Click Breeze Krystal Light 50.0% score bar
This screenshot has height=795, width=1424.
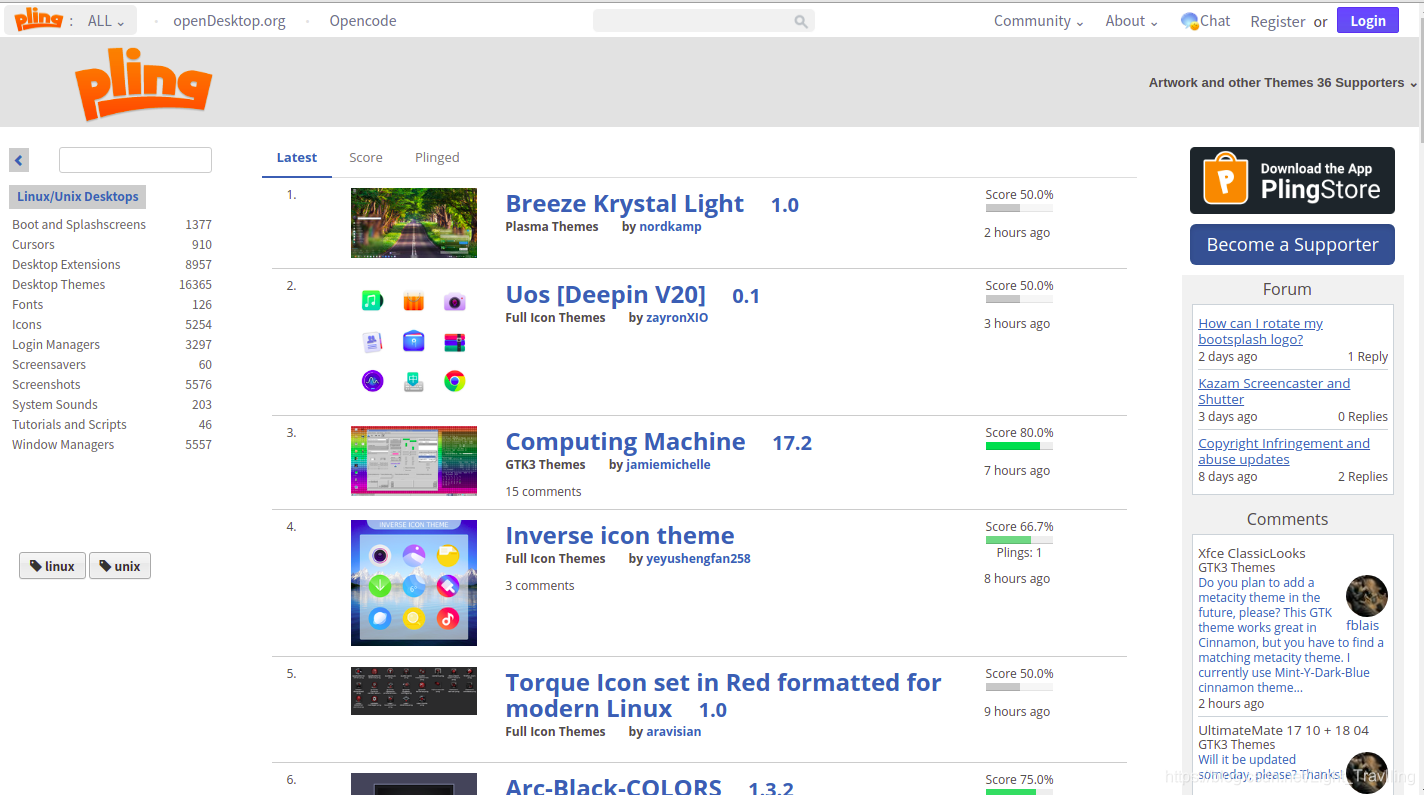(x=1019, y=208)
